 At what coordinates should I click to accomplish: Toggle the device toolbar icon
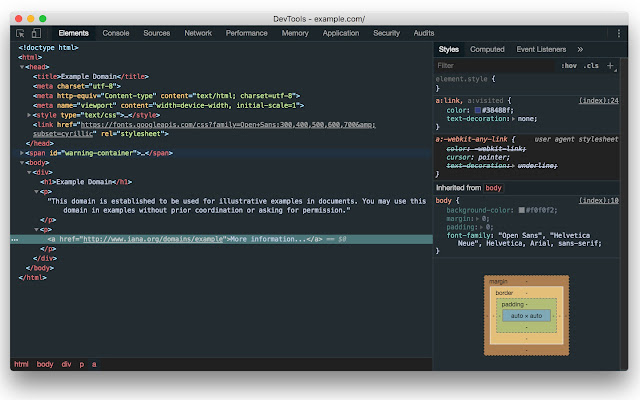click(36, 33)
